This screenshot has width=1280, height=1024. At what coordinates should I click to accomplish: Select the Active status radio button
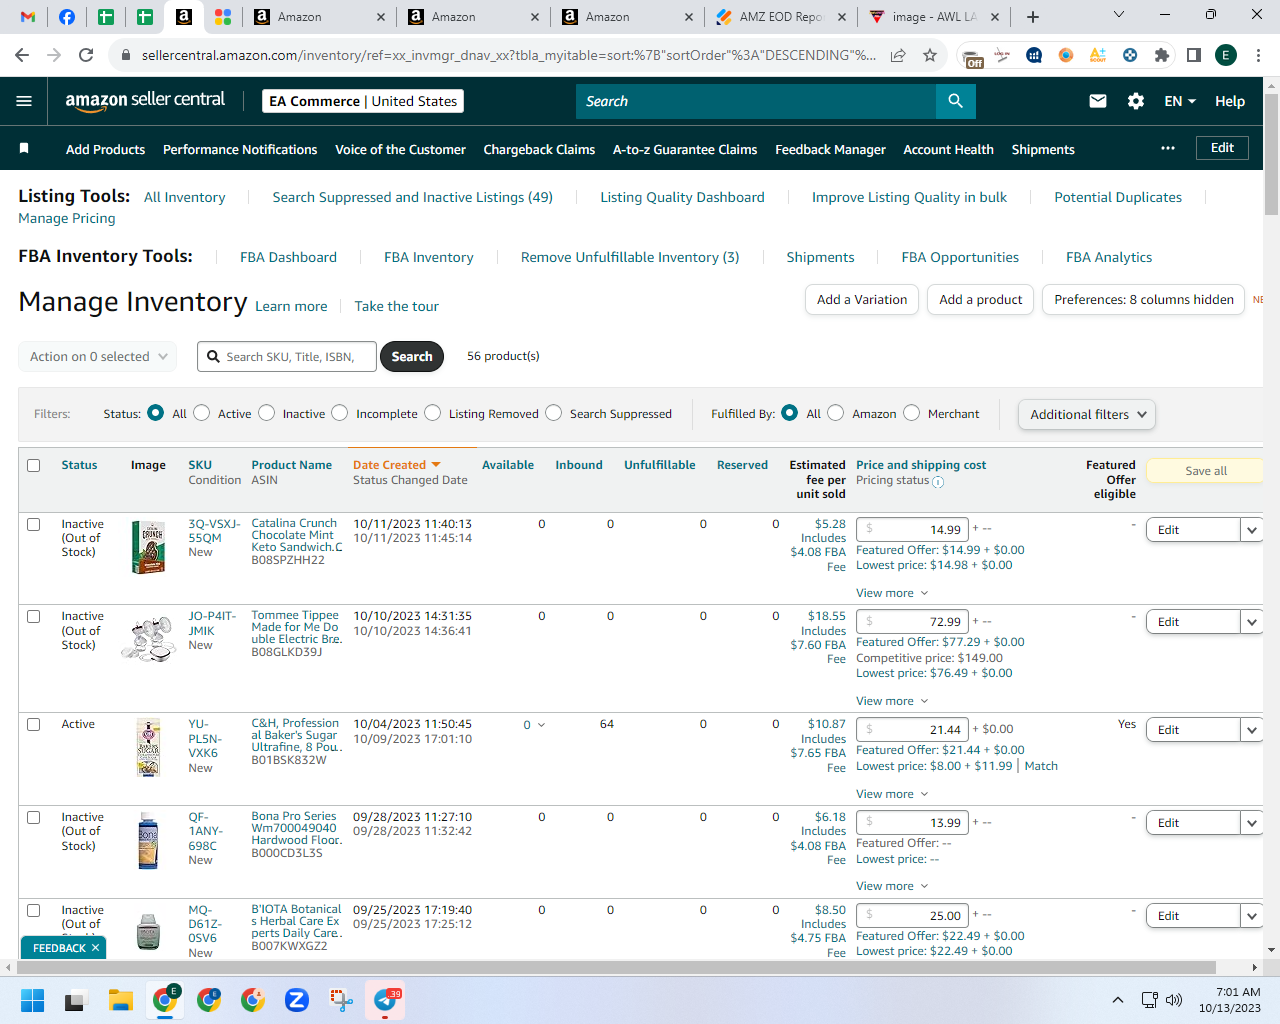tap(202, 413)
